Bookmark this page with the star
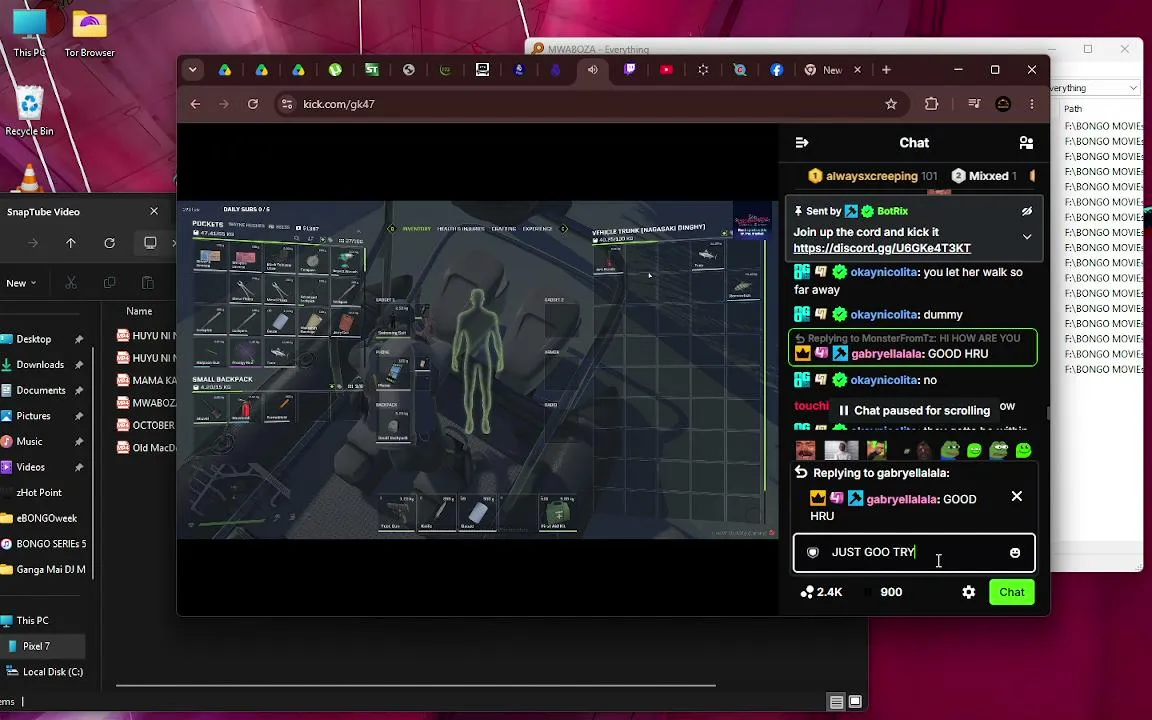Viewport: 1152px width, 720px height. (890, 104)
